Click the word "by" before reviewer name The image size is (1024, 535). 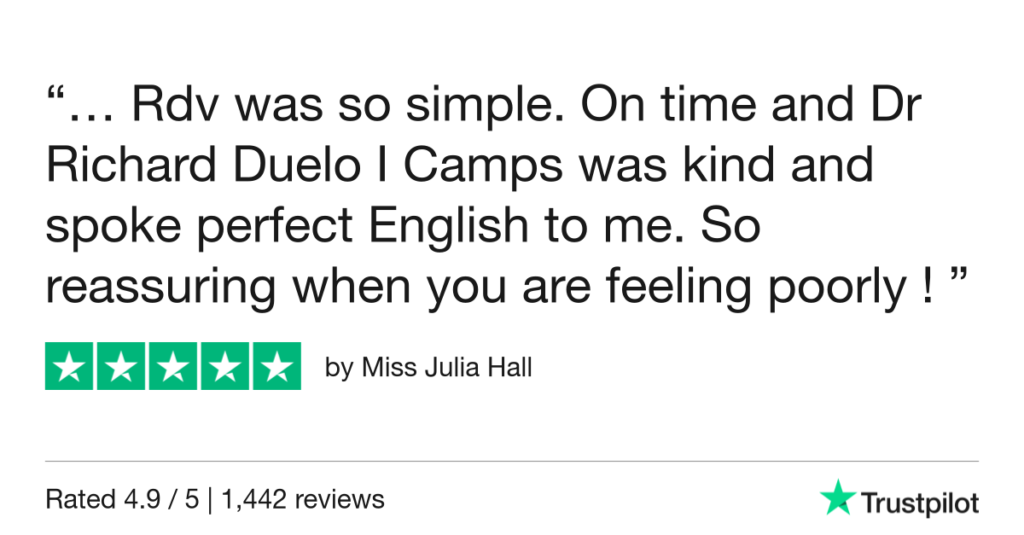click(339, 368)
